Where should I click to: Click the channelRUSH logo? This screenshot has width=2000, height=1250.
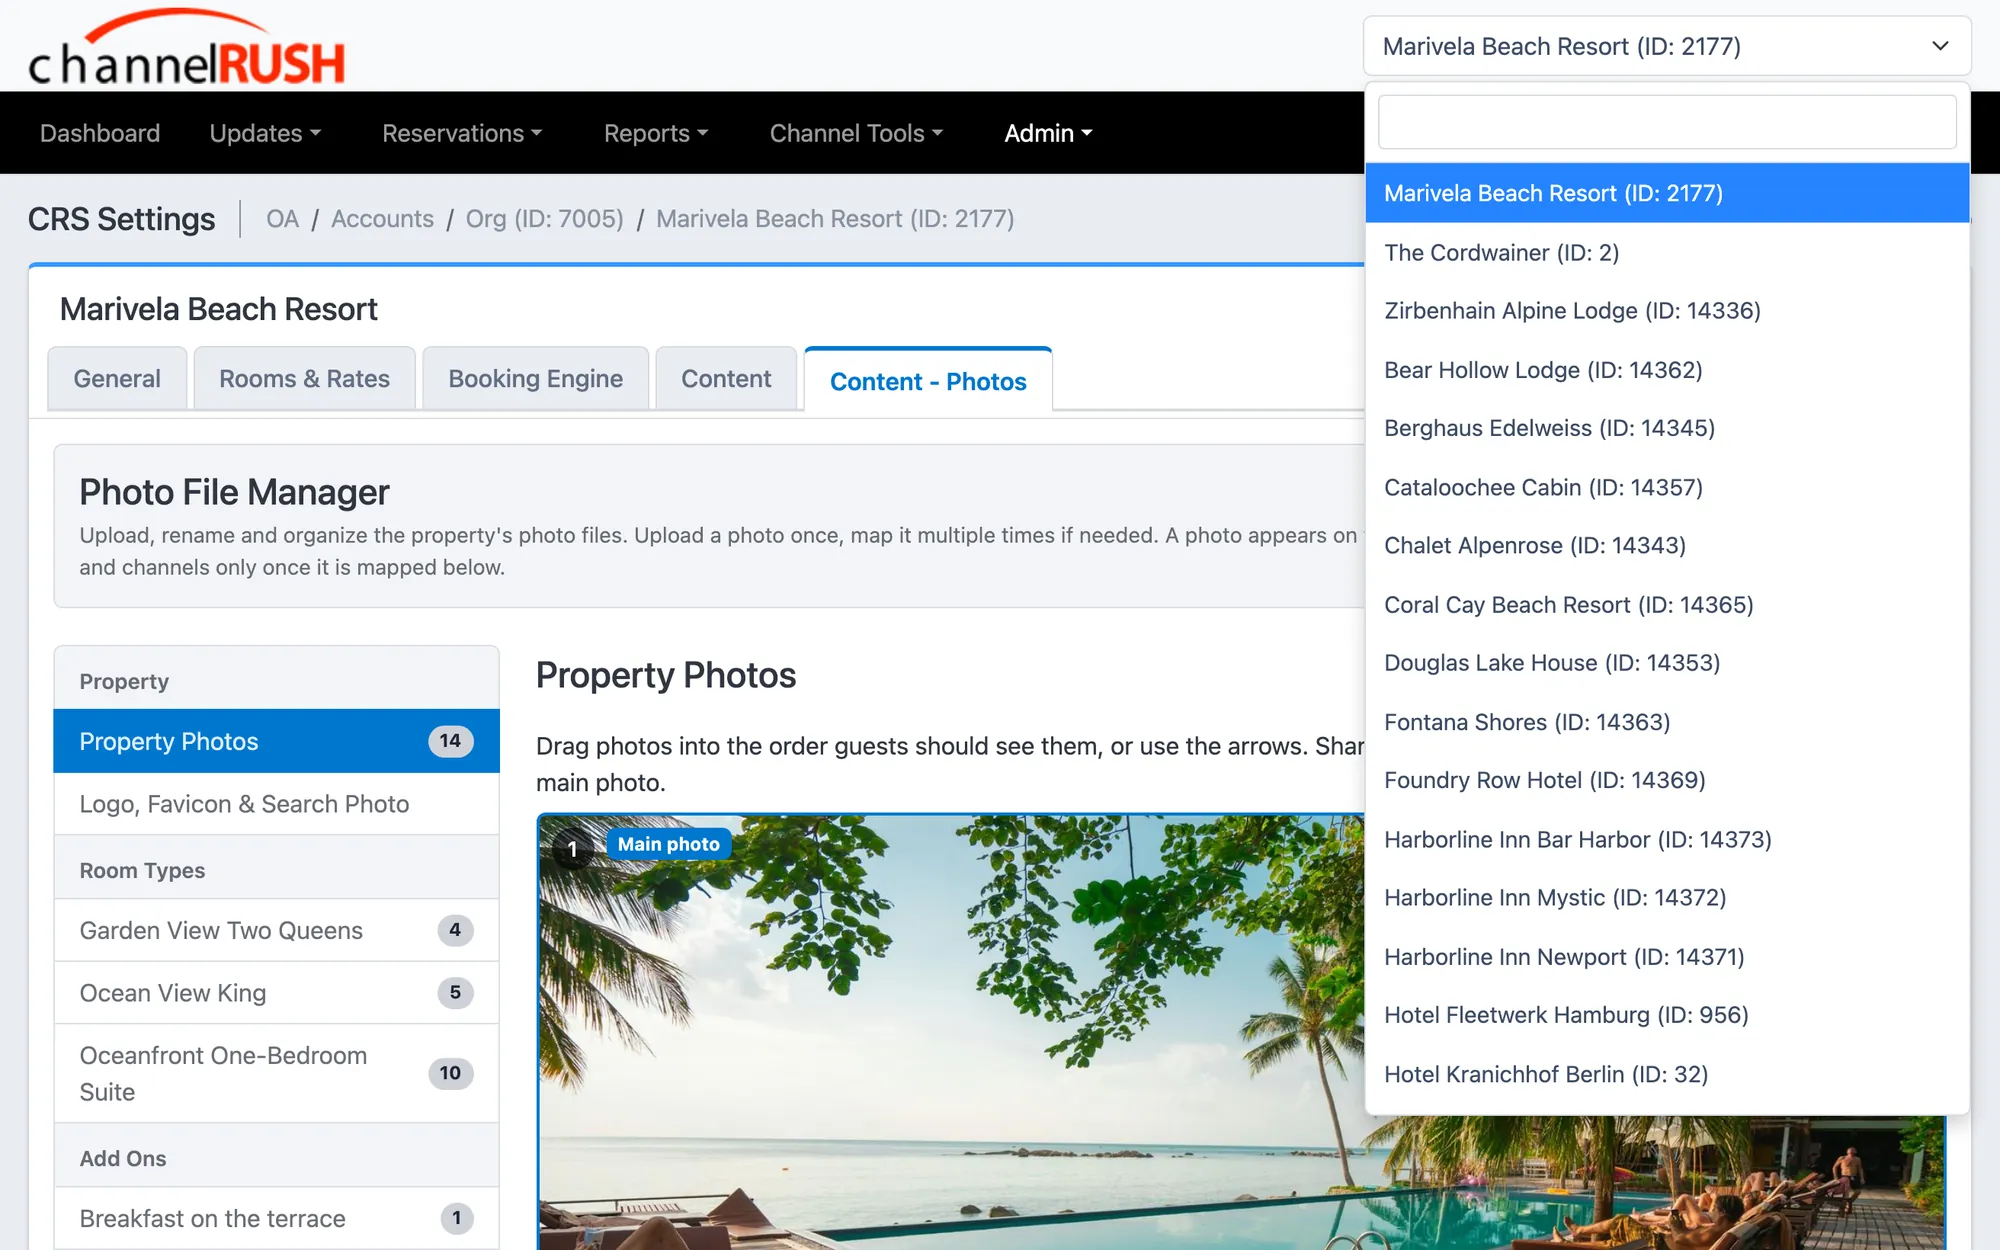coord(187,48)
